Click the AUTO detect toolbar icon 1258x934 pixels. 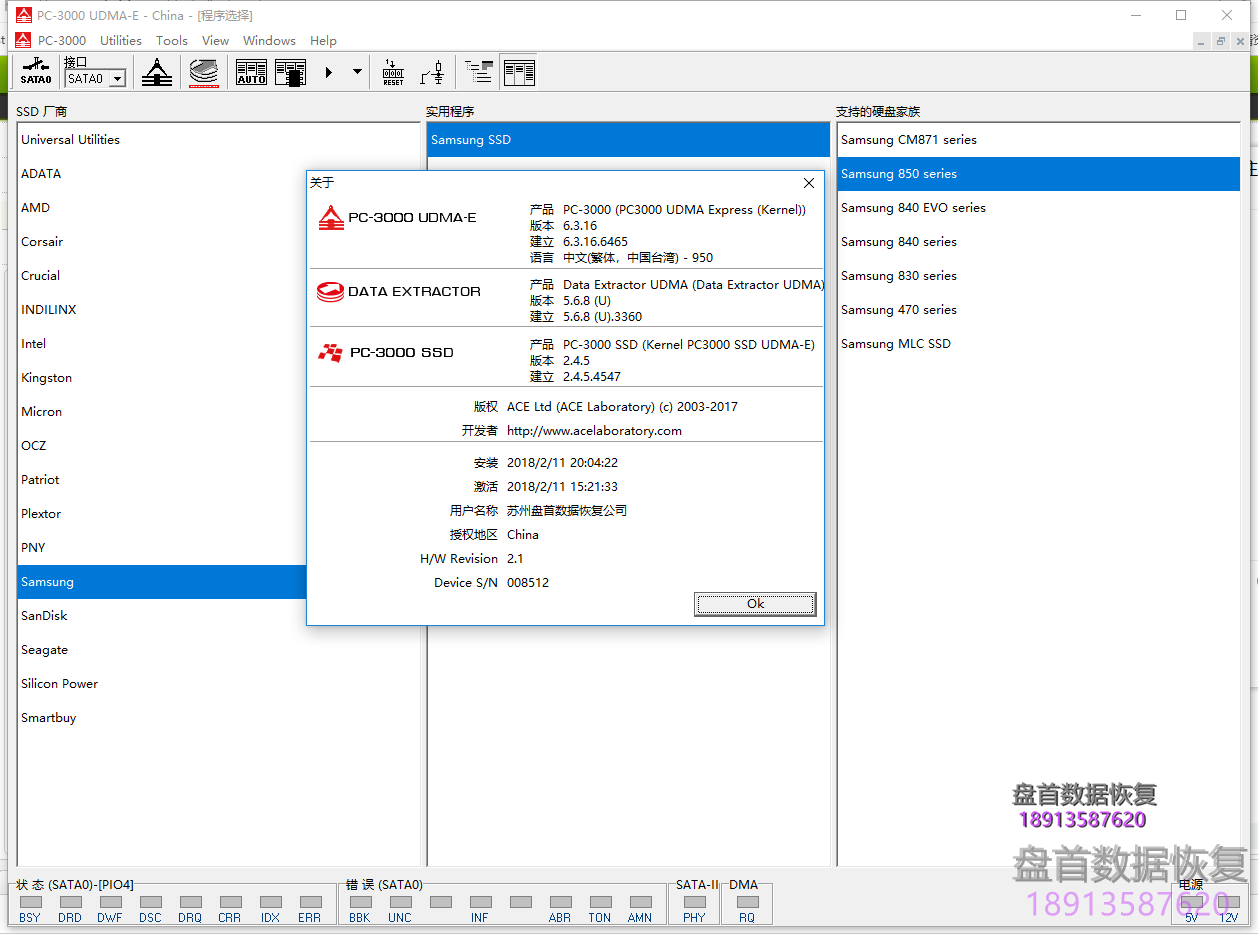251,72
